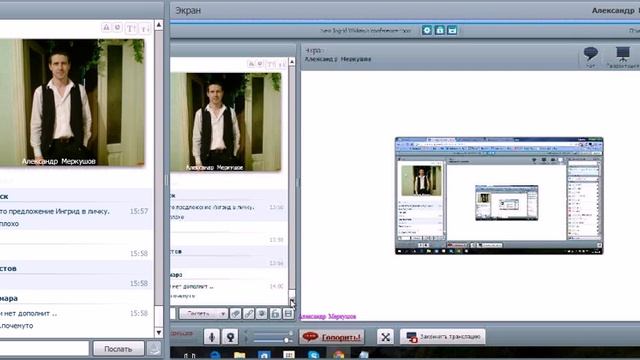Click the Закончить трансляцию button

443,337
